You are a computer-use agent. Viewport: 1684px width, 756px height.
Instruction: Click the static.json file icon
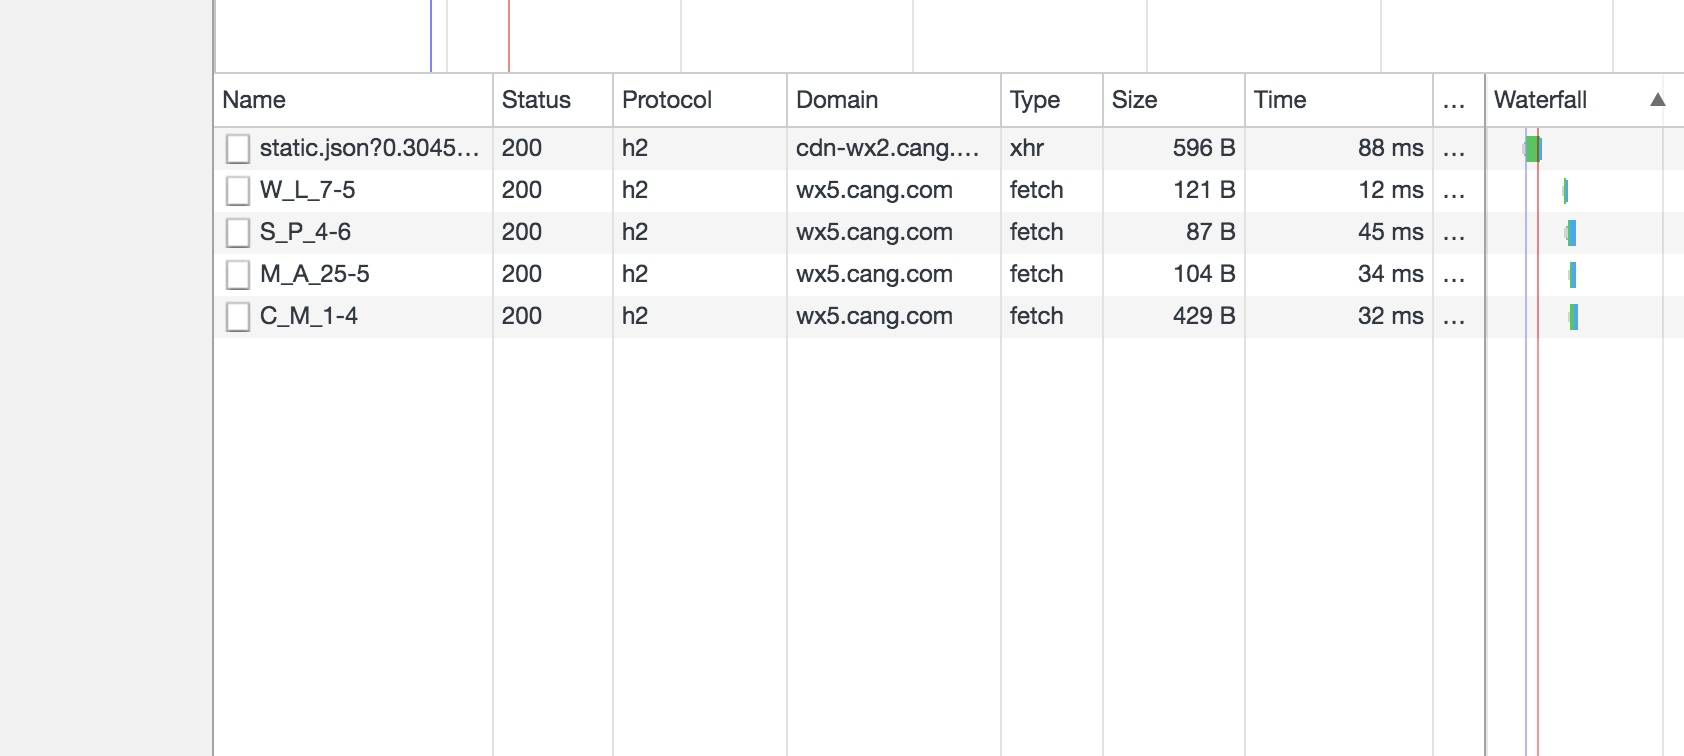coord(238,149)
